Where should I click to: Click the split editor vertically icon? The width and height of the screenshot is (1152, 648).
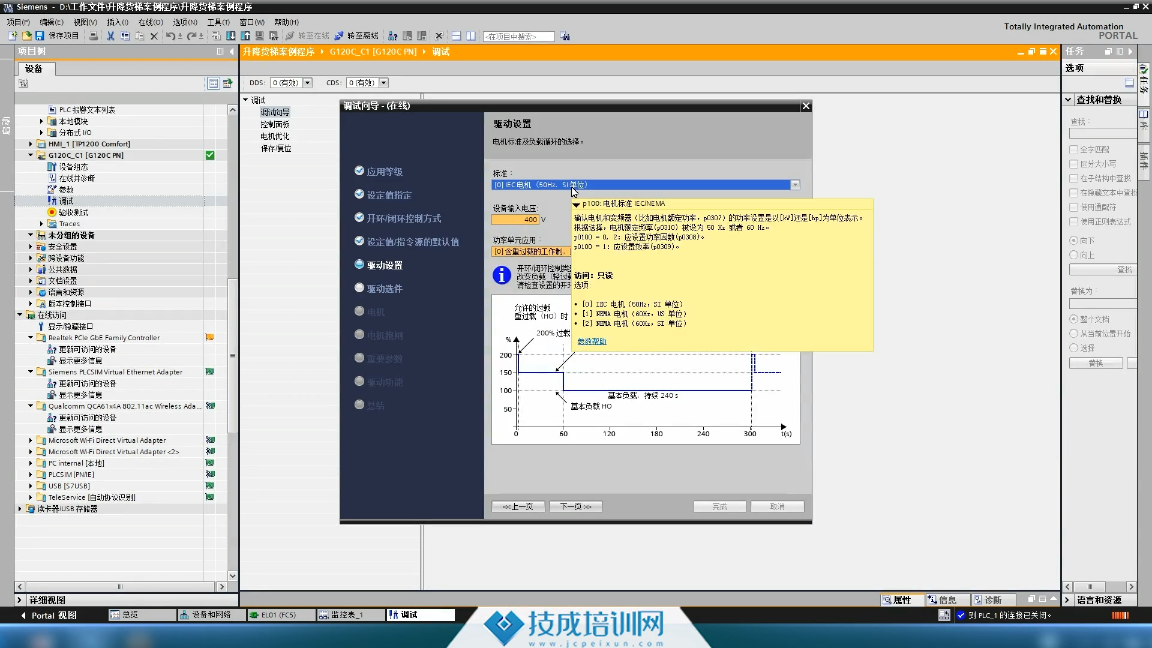[471, 35]
